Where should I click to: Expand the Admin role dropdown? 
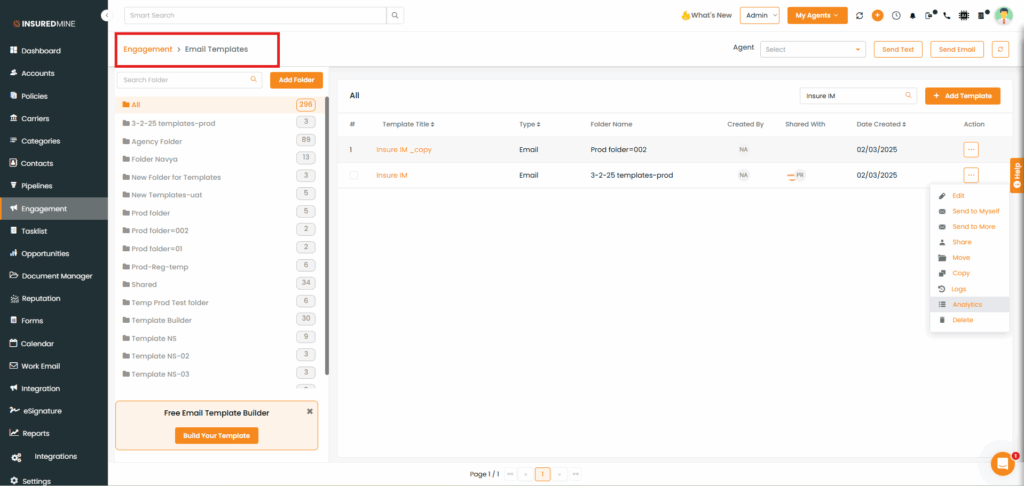coord(761,15)
